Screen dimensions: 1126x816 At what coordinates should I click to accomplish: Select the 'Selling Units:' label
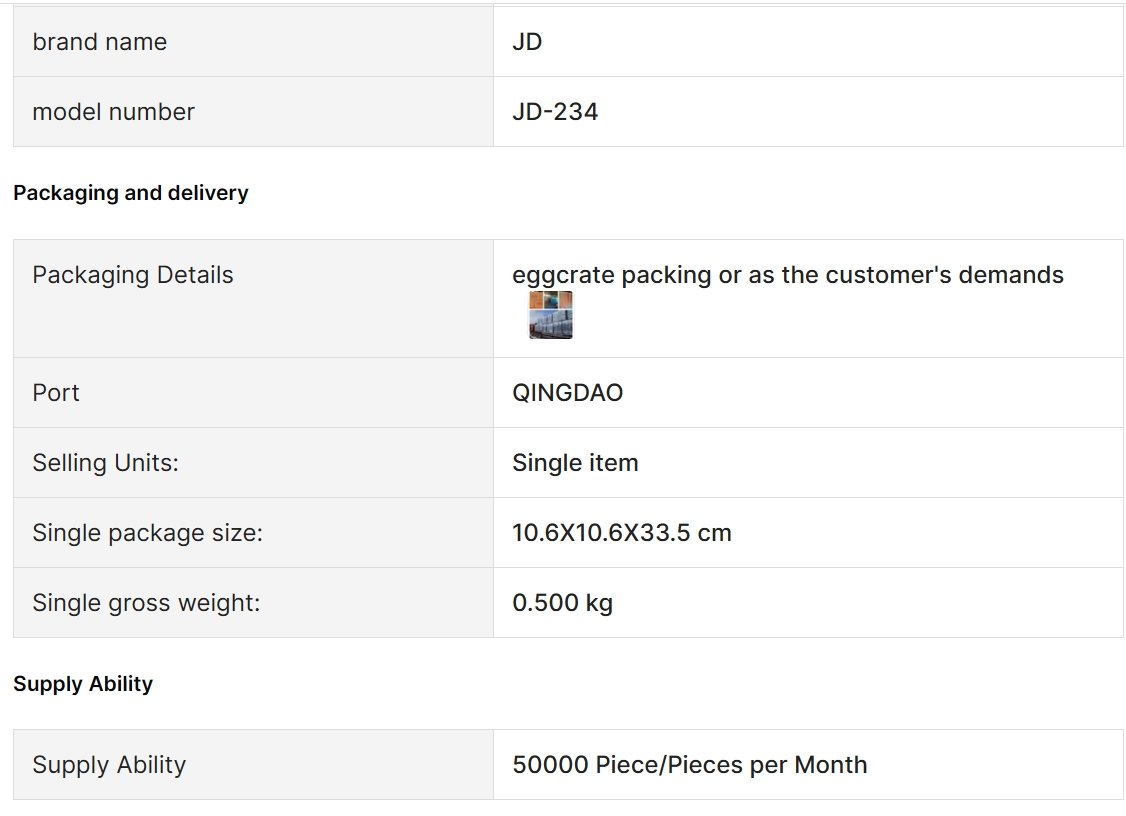(106, 463)
